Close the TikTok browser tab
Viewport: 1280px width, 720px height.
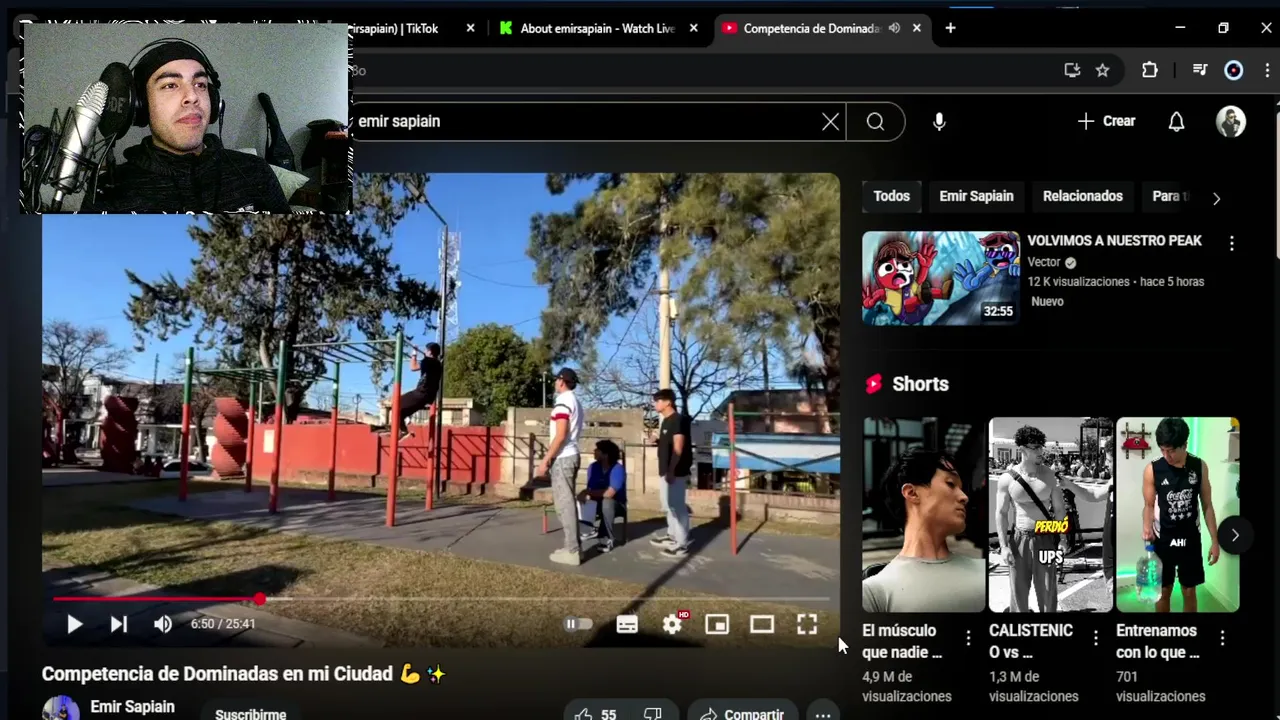470,28
